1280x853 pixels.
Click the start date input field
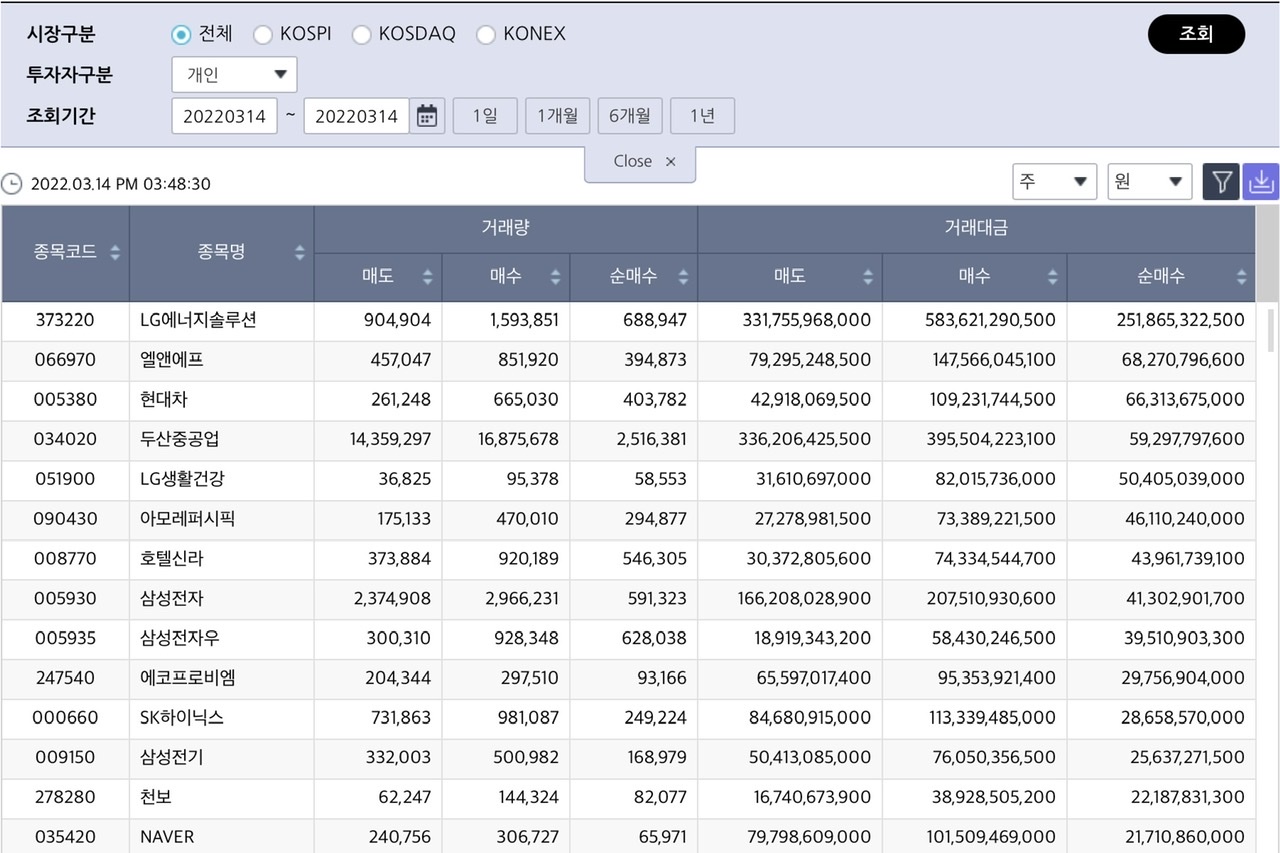point(225,116)
